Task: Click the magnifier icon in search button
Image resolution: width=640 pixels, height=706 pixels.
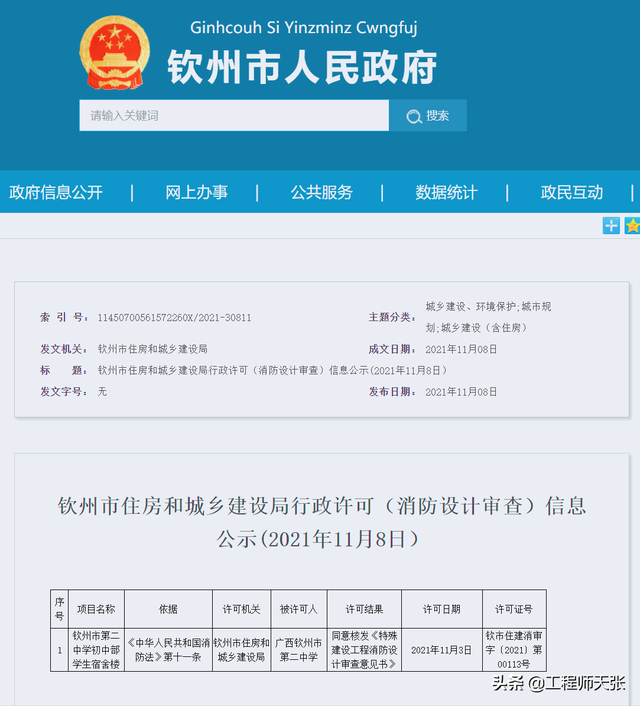Action: pyautogui.click(x=413, y=116)
